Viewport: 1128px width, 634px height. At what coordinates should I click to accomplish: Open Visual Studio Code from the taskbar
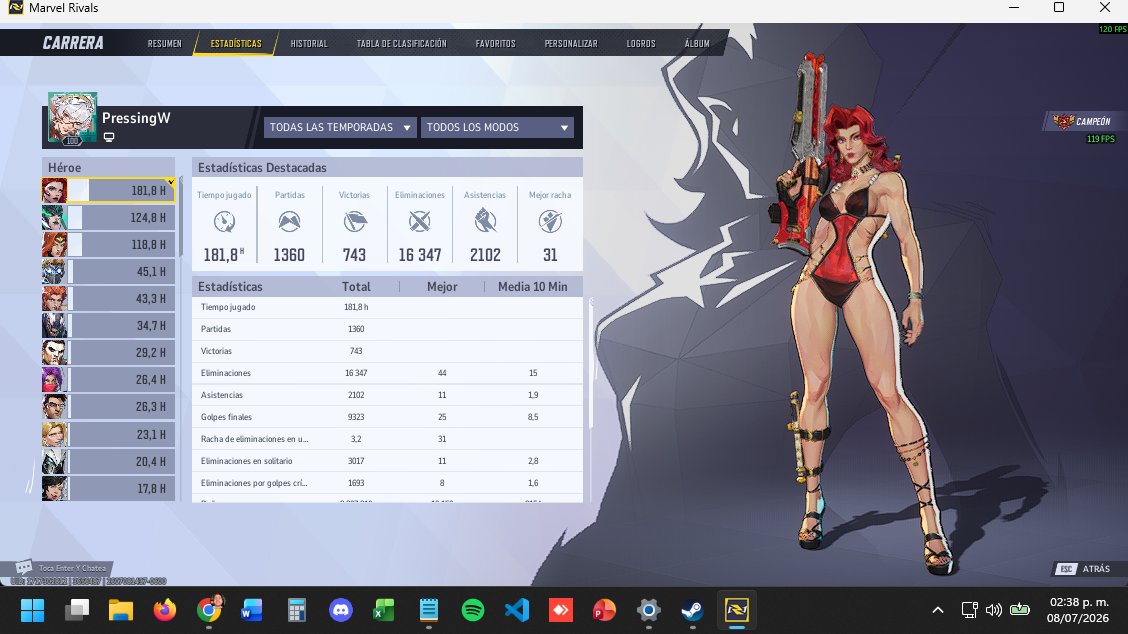517,610
